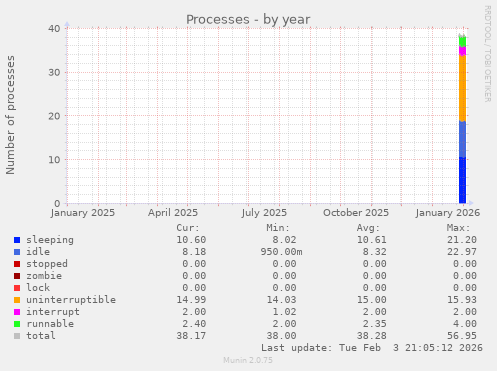Select the 'interrupt' legend label

point(53,312)
